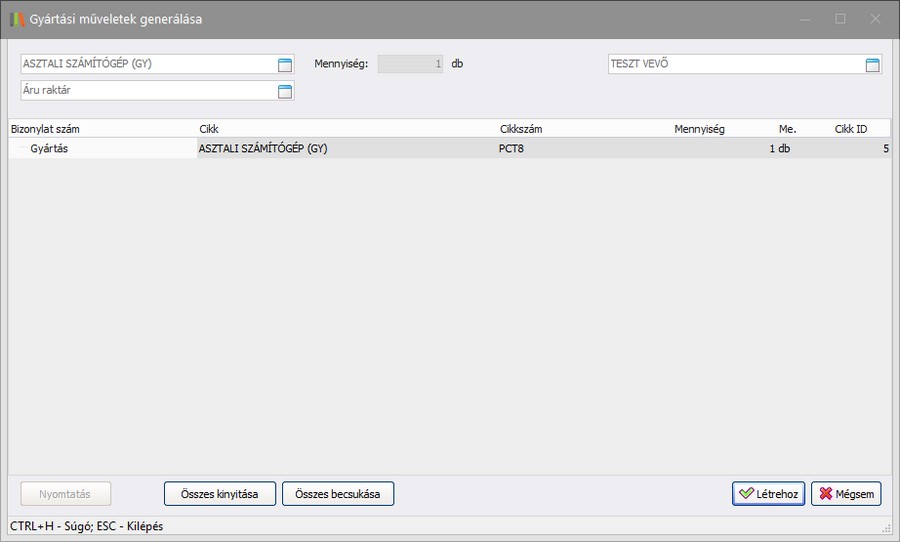Sort by the Cikk column header

coord(209,129)
